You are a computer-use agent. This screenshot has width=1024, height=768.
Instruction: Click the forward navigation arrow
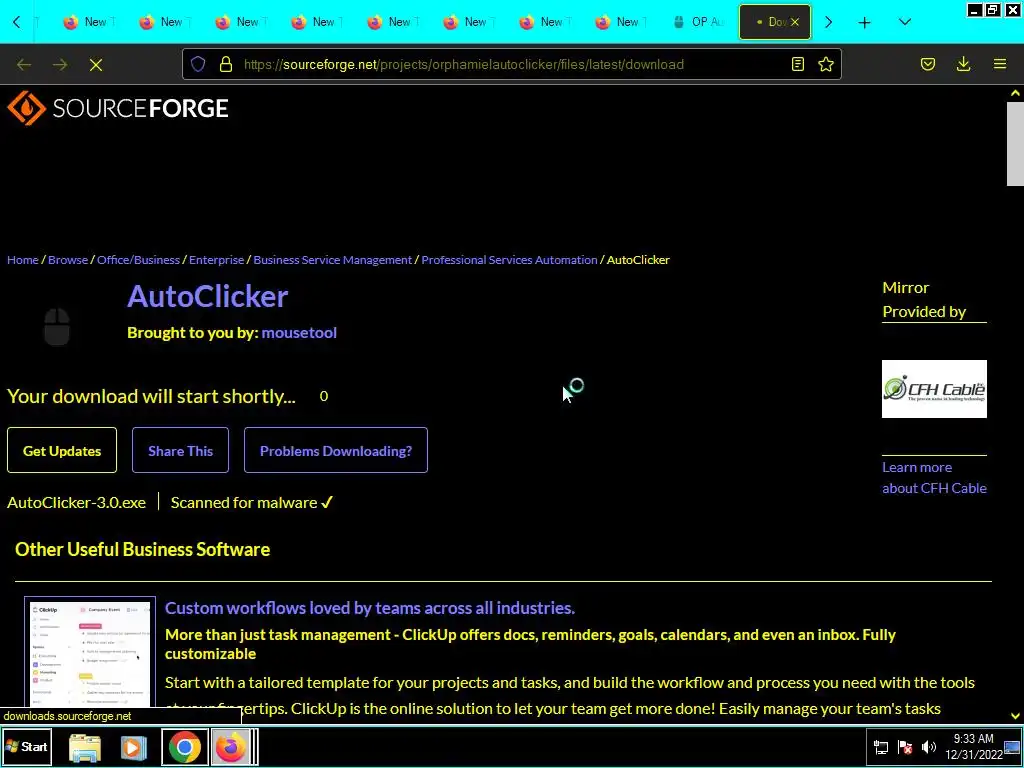60,65
